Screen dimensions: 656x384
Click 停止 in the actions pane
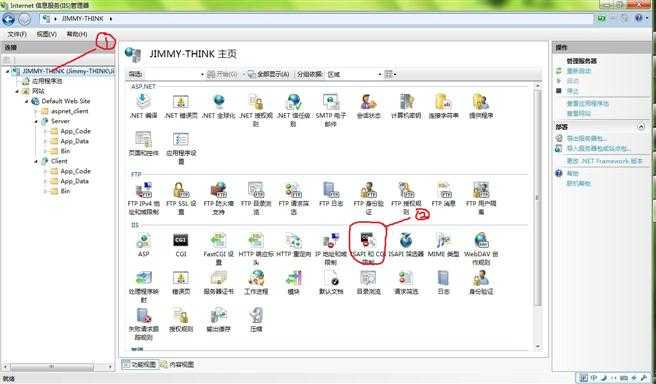tap(572, 91)
